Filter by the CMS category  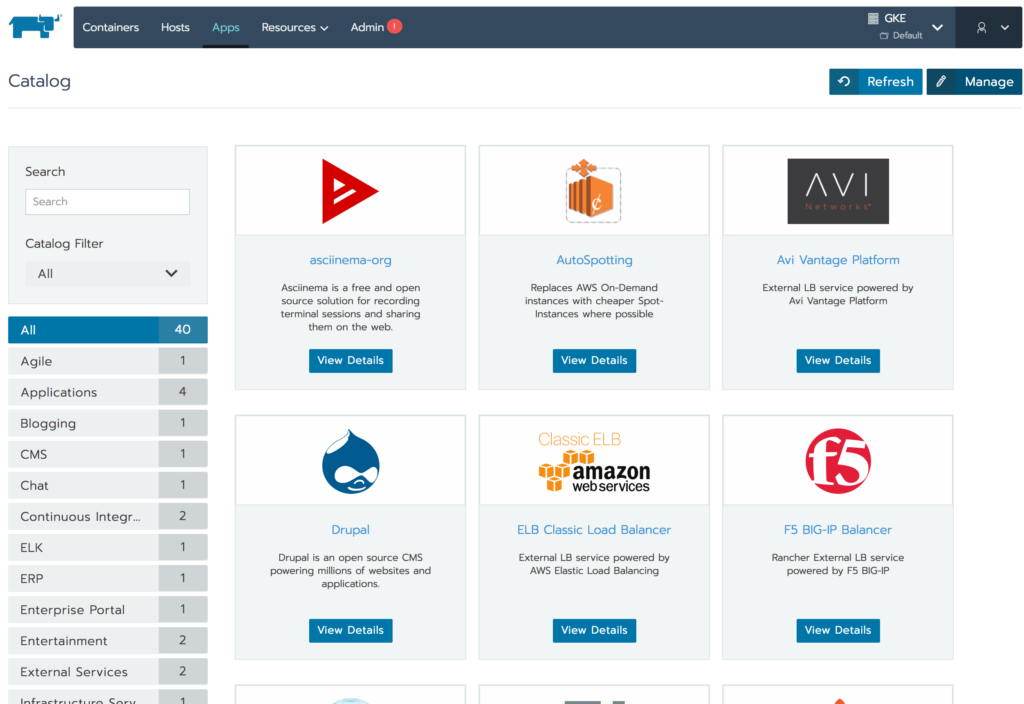tap(108, 454)
